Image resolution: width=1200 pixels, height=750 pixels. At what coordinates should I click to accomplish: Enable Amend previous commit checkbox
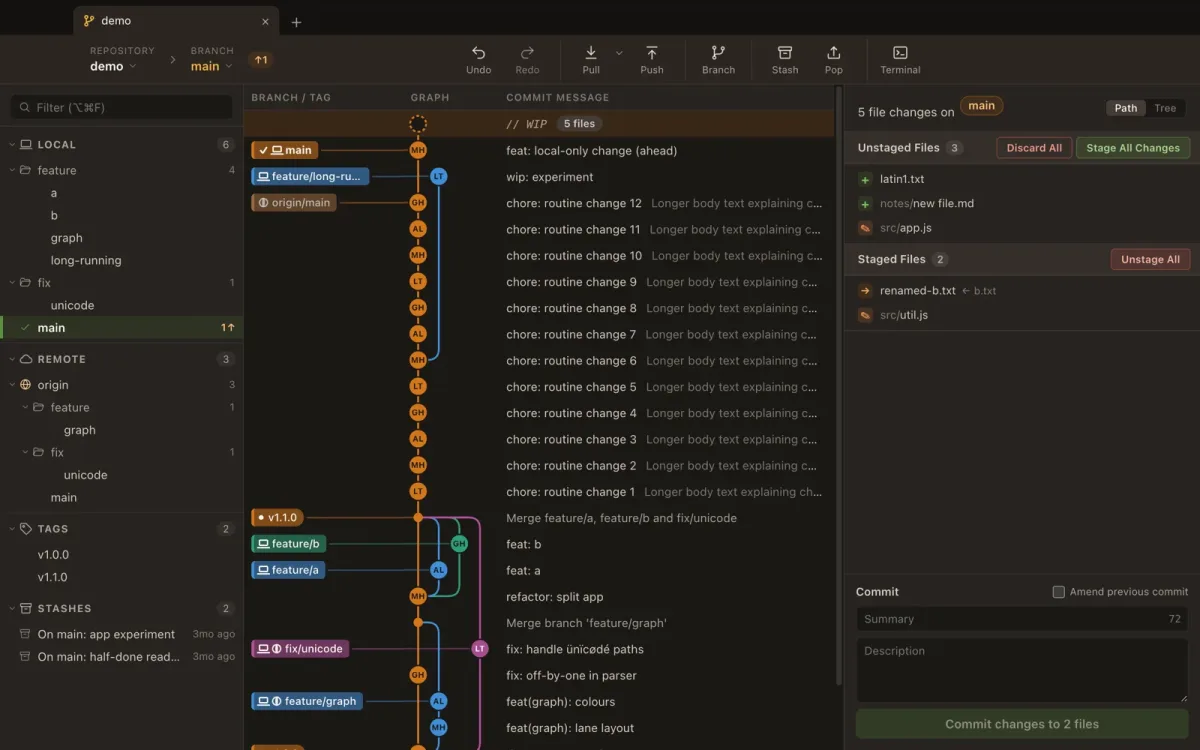click(x=1059, y=592)
